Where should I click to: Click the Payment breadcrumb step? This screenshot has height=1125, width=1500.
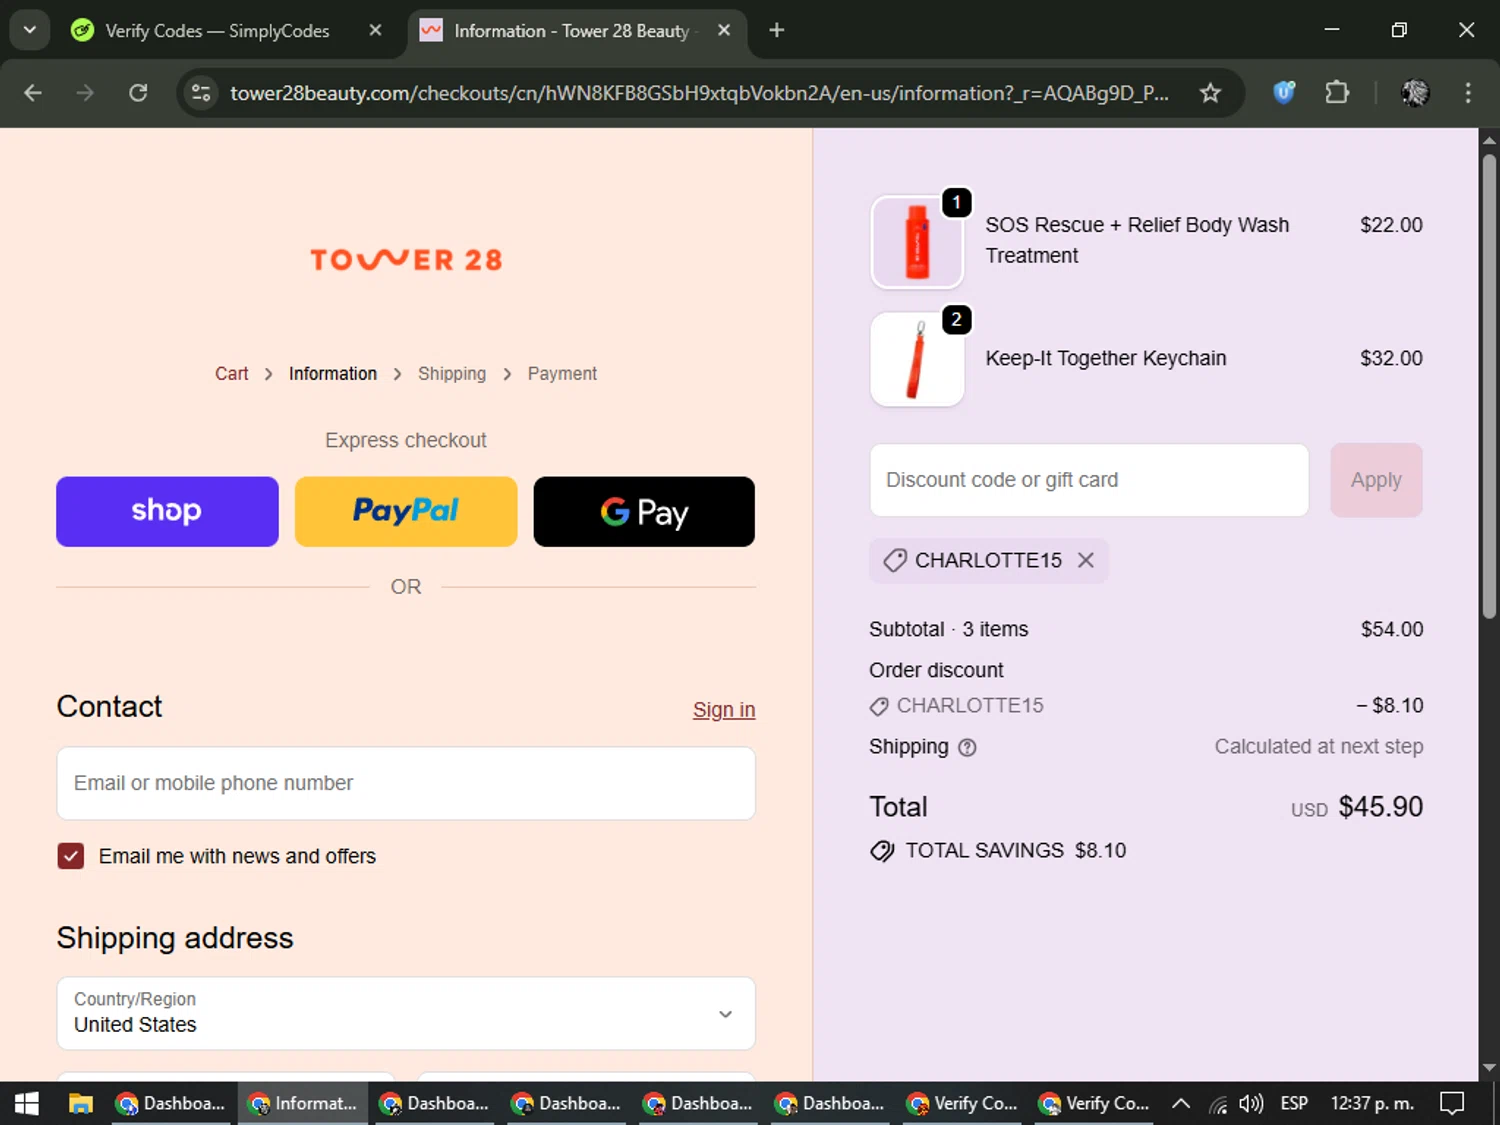pyautogui.click(x=562, y=373)
